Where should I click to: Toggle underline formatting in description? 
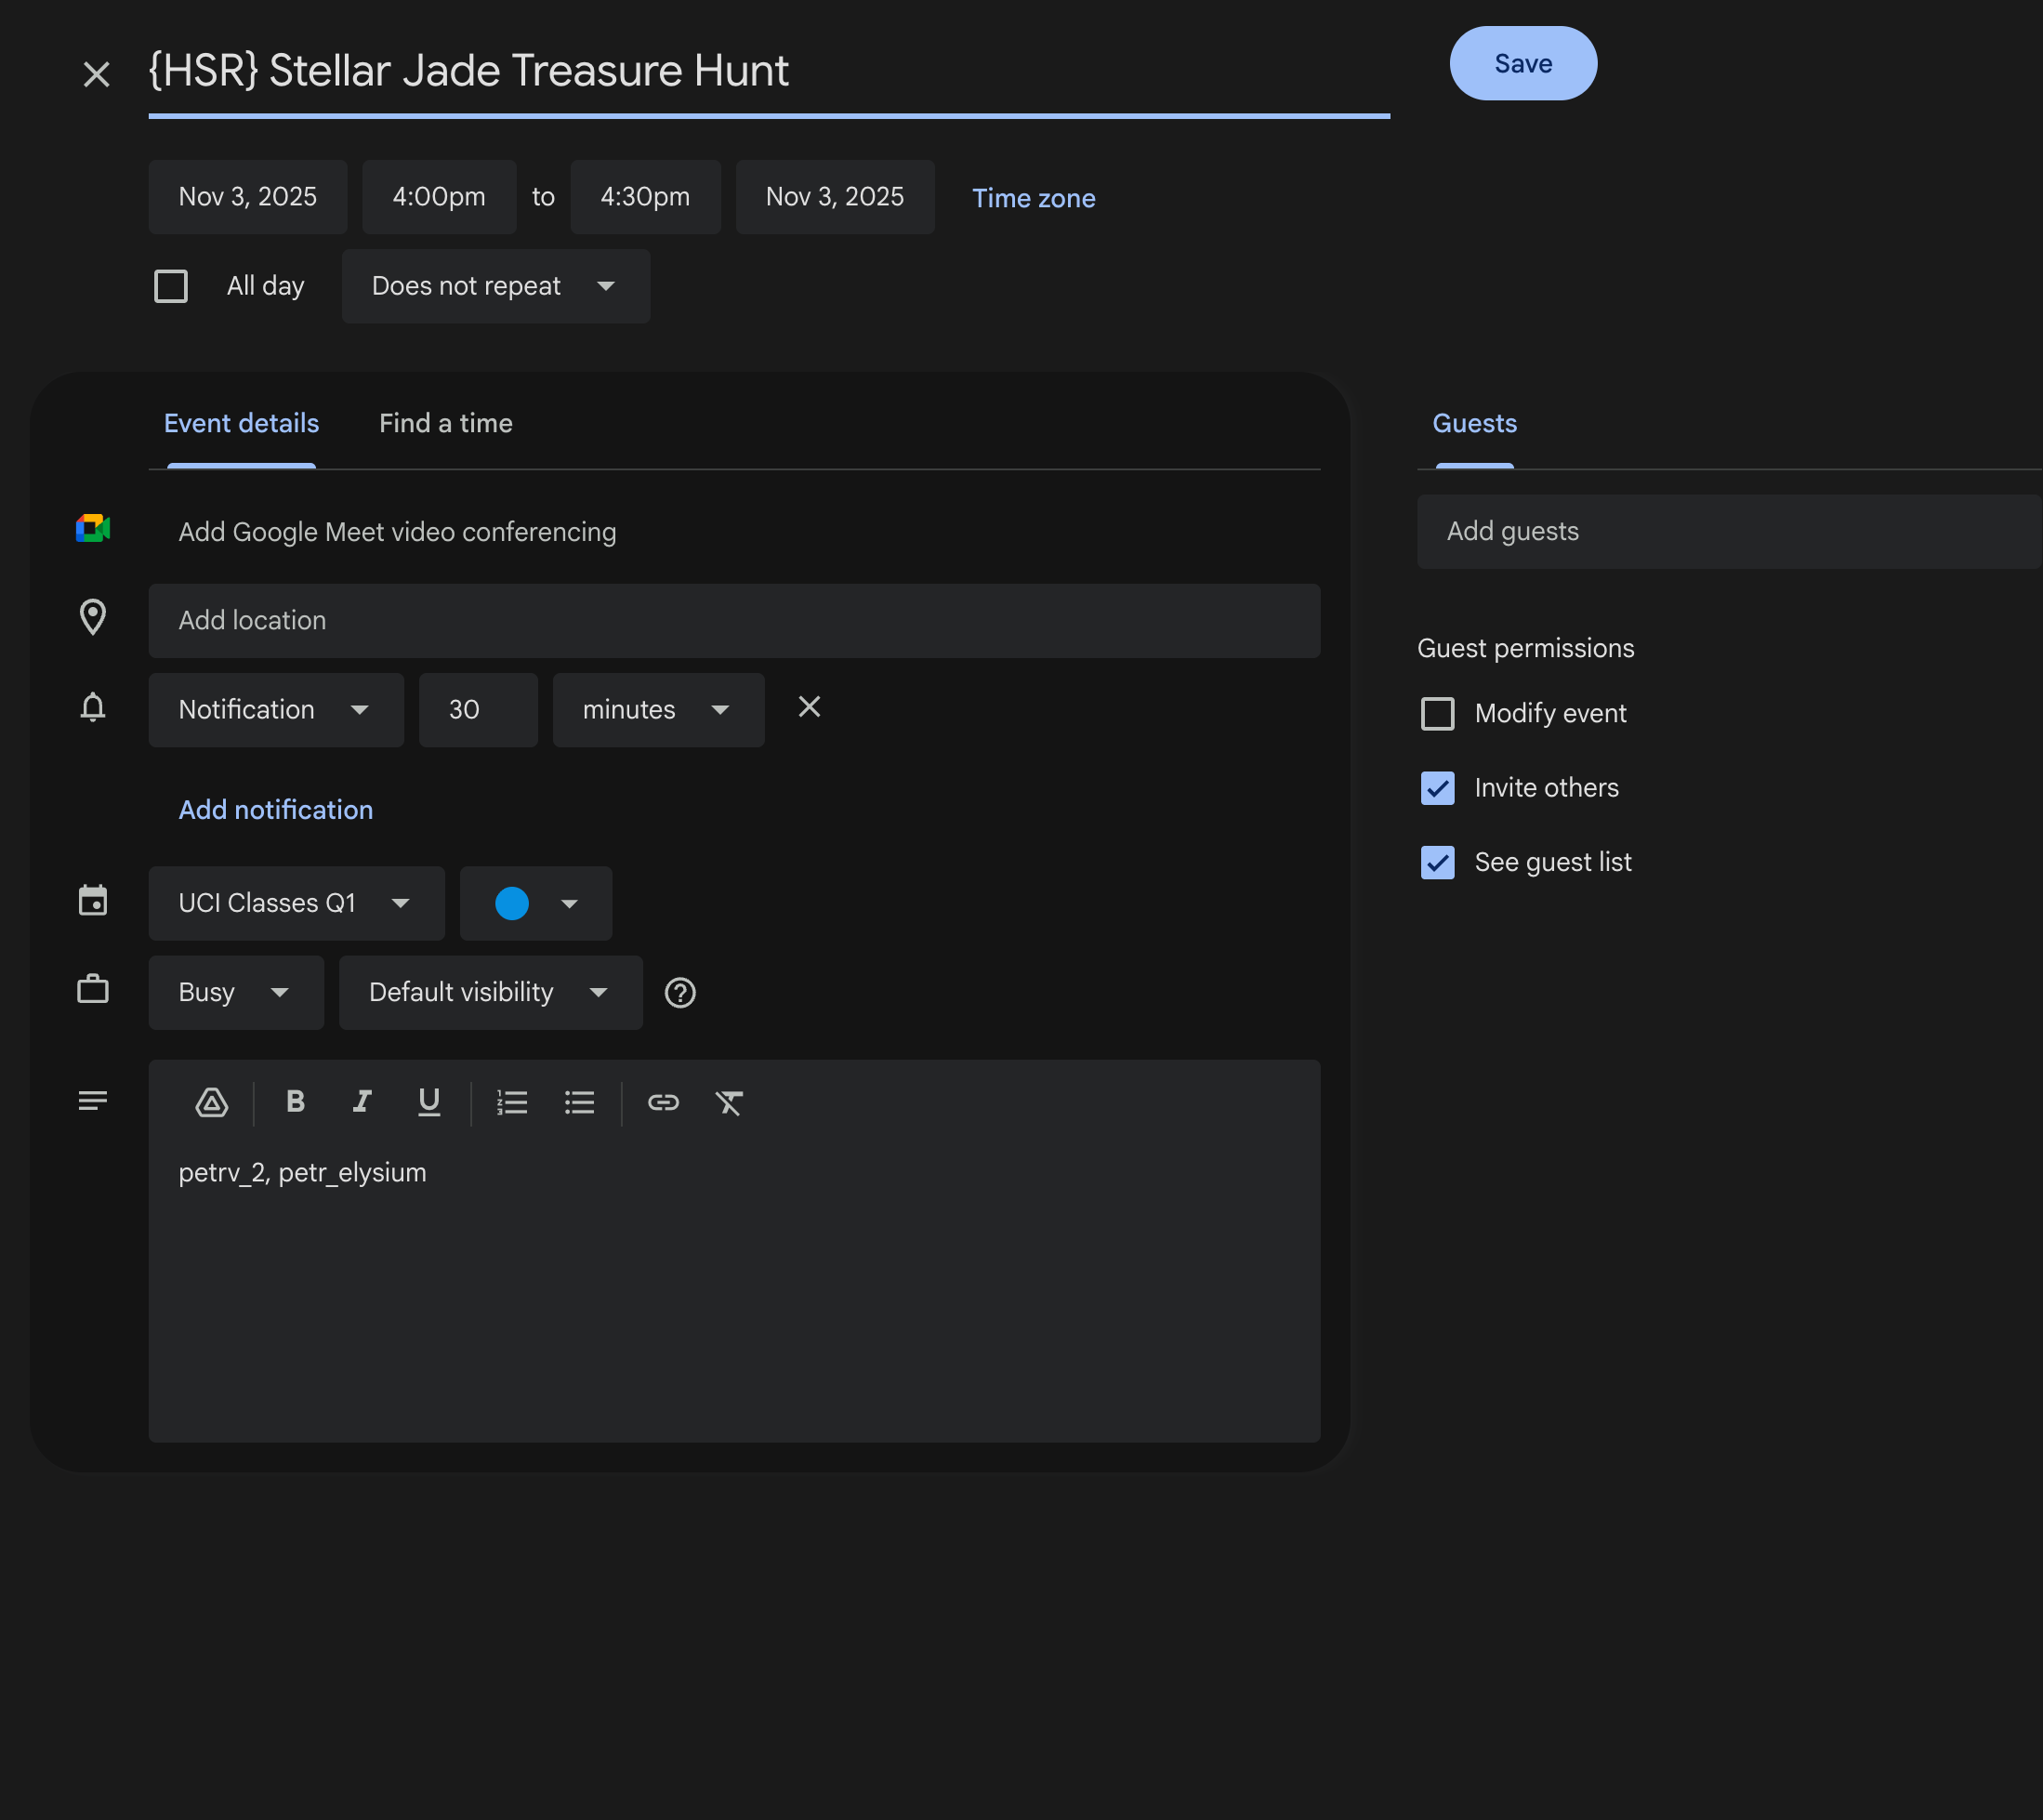429,1102
